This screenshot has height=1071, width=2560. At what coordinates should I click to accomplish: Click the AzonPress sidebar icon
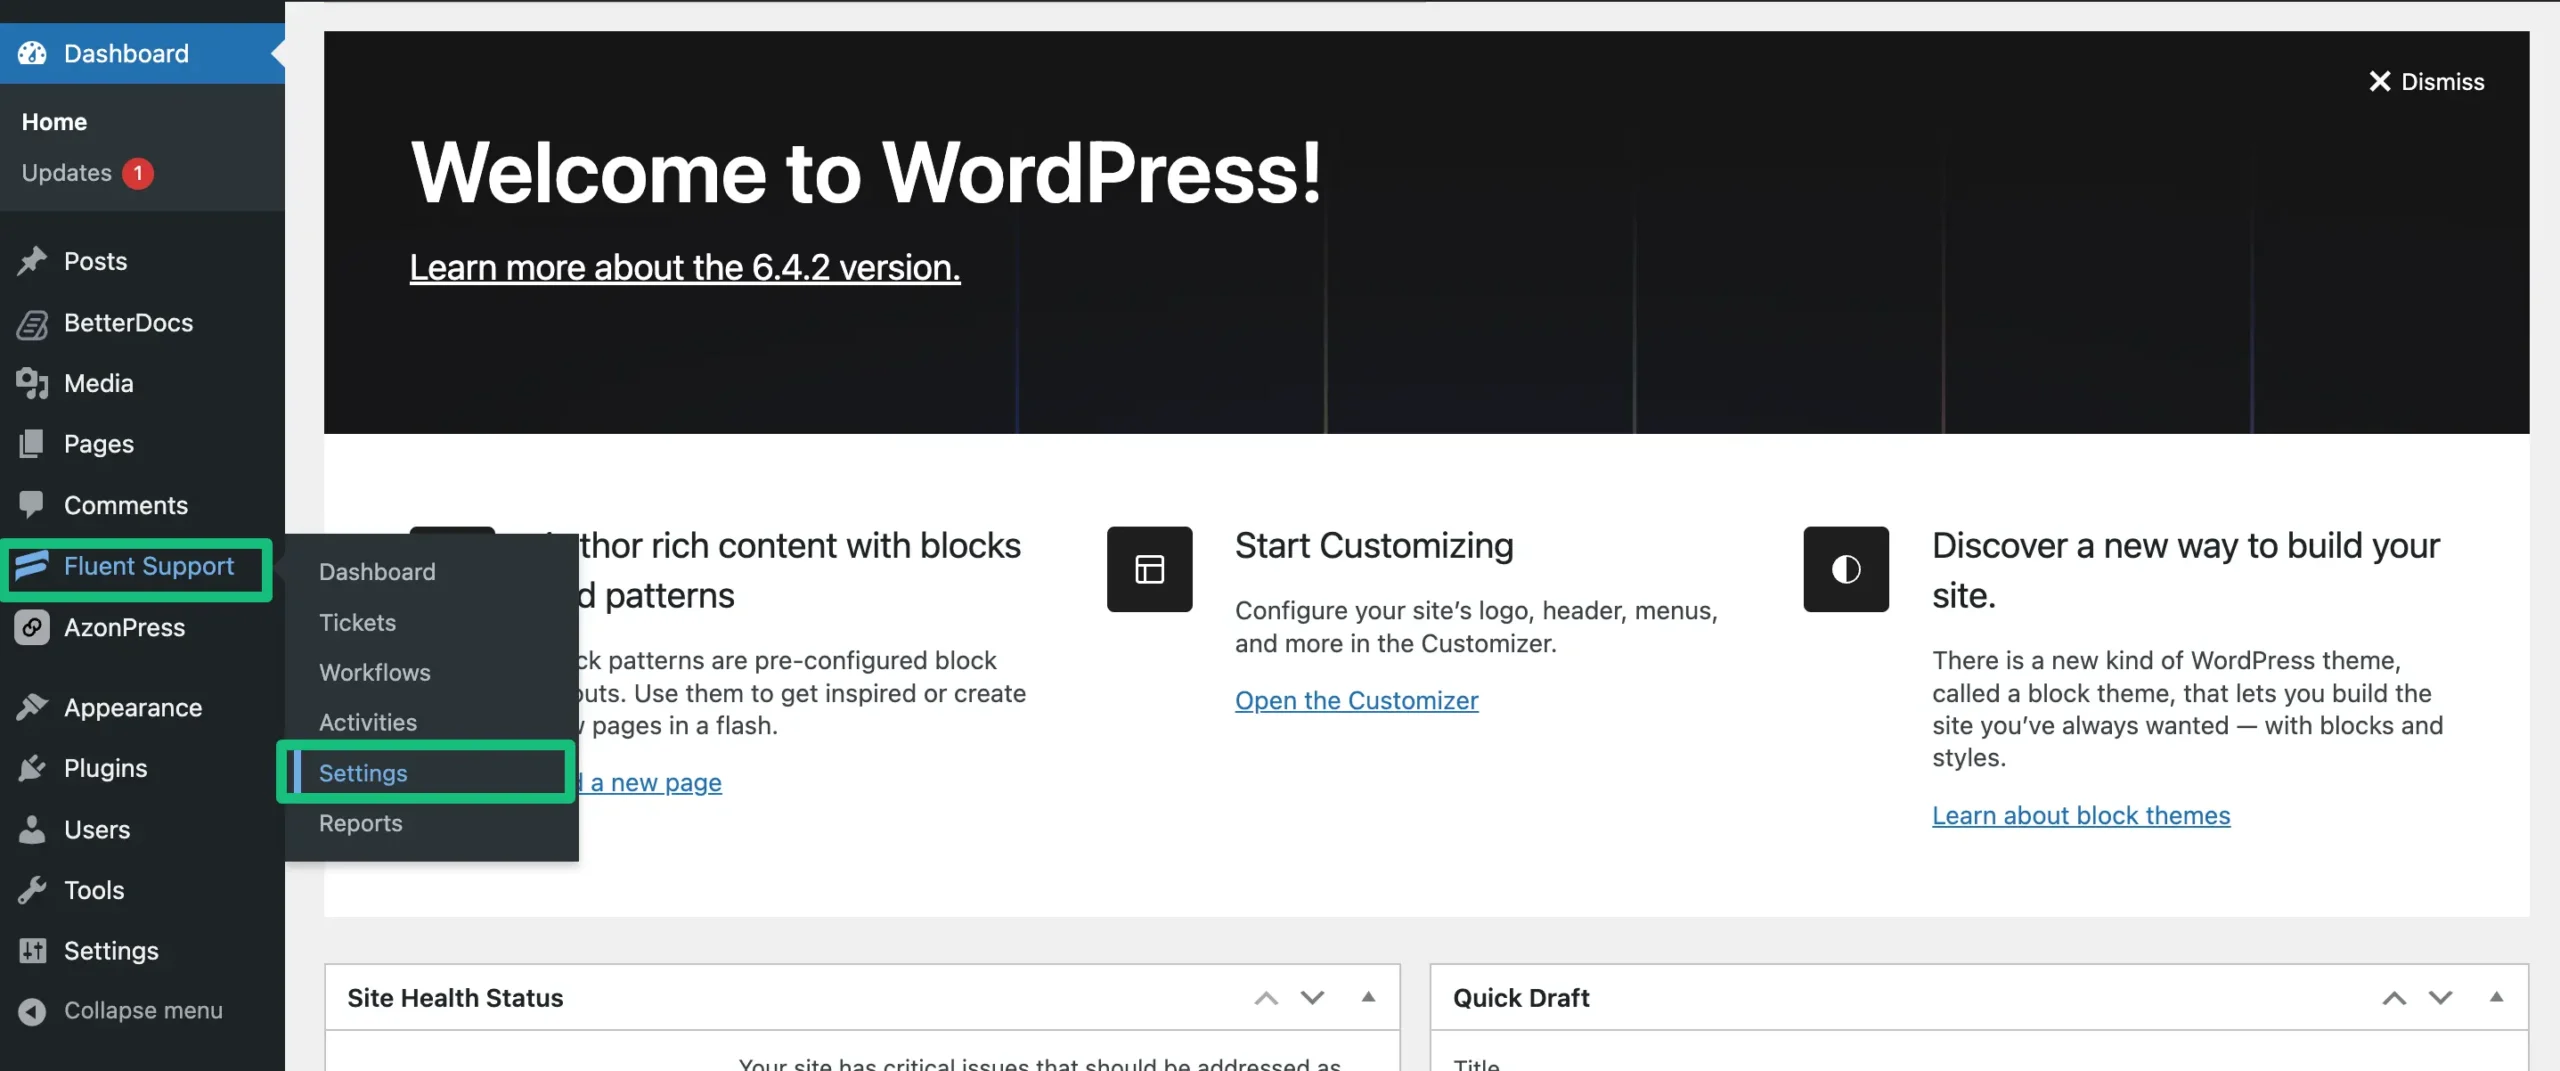[32, 628]
